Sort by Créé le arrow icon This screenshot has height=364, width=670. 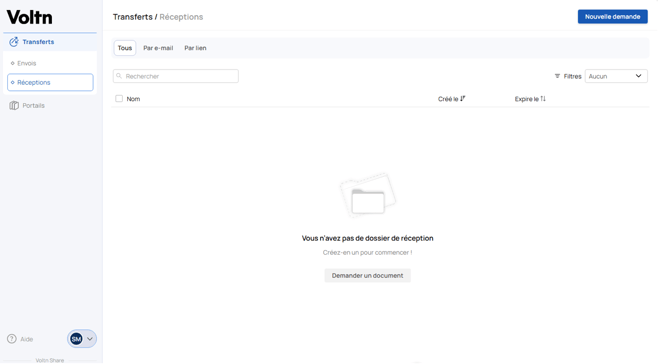(x=463, y=99)
